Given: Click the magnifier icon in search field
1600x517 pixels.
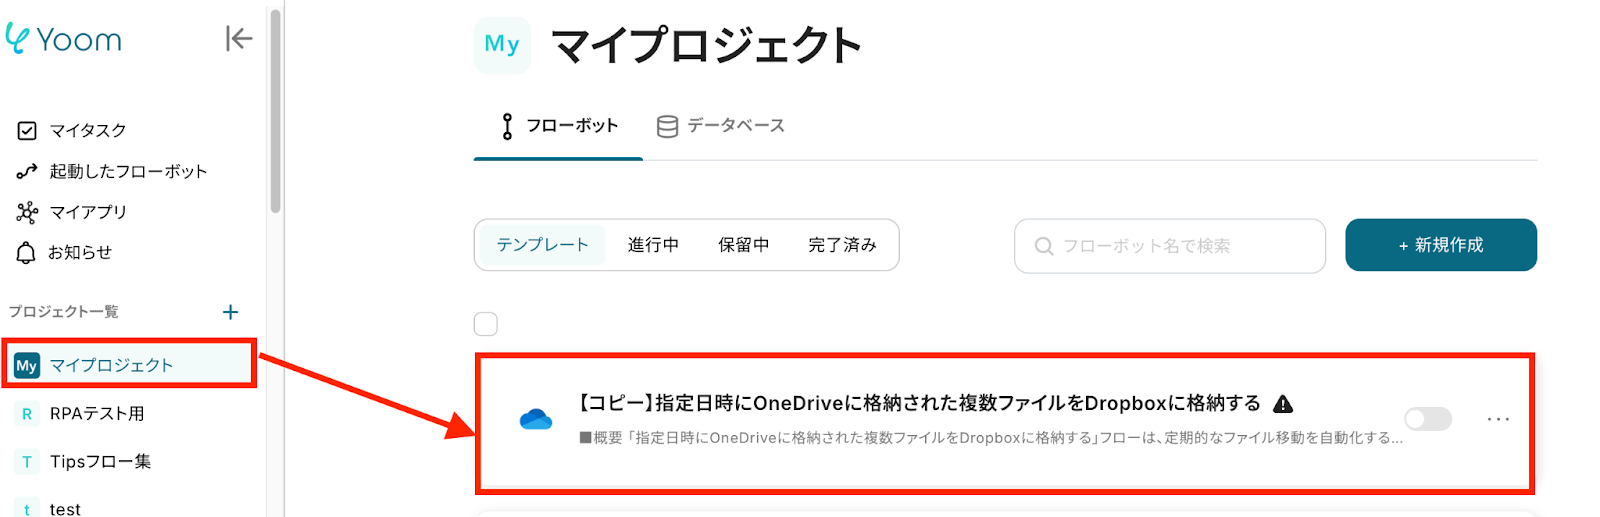Looking at the screenshot, I should click(1043, 246).
